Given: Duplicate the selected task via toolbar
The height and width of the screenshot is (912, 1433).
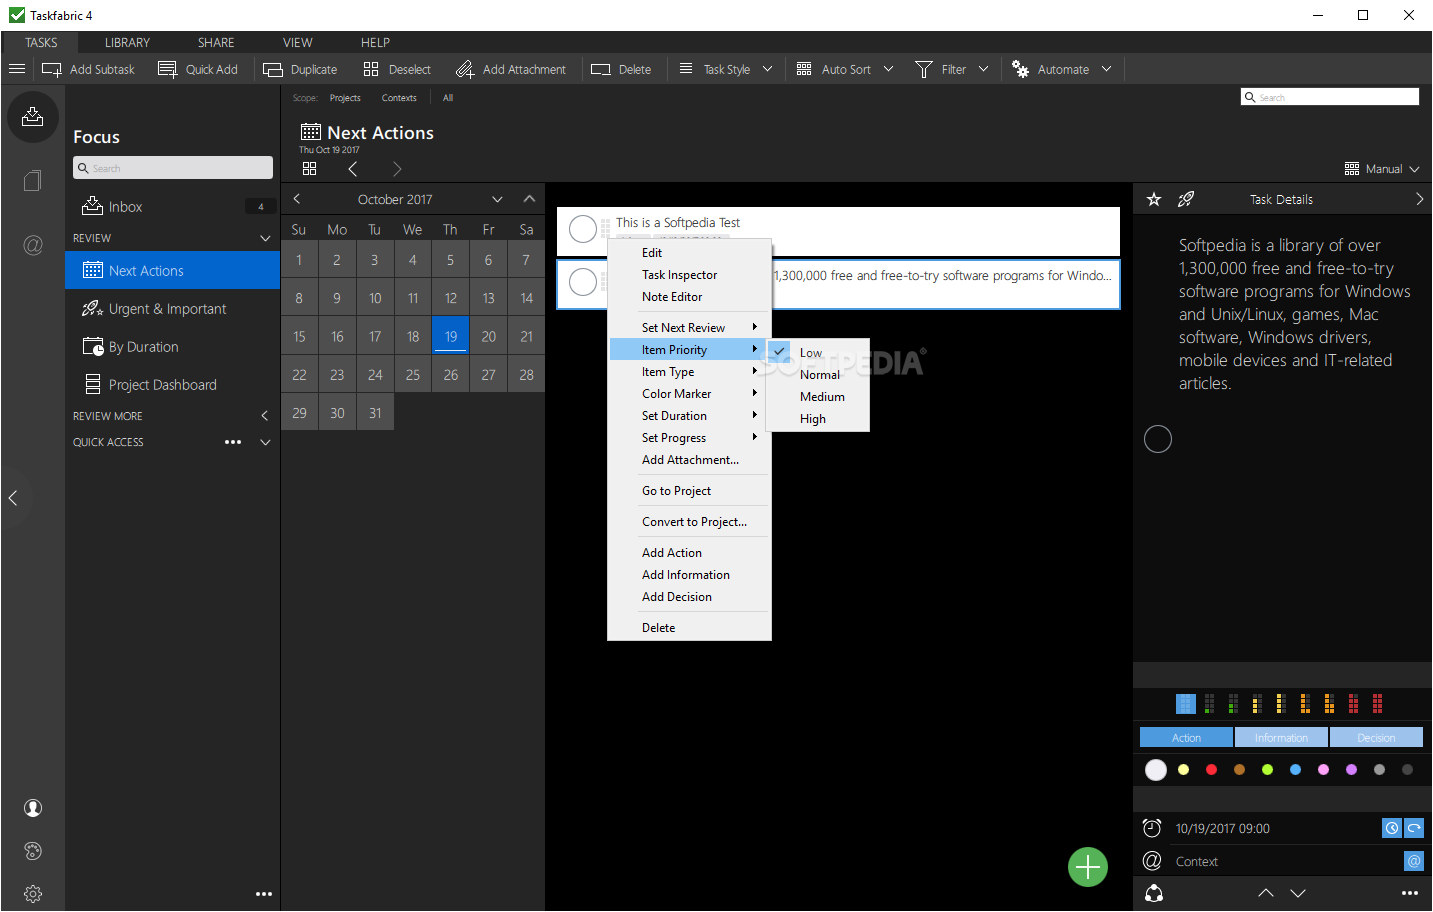Looking at the screenshot, I should pos(300,69).
